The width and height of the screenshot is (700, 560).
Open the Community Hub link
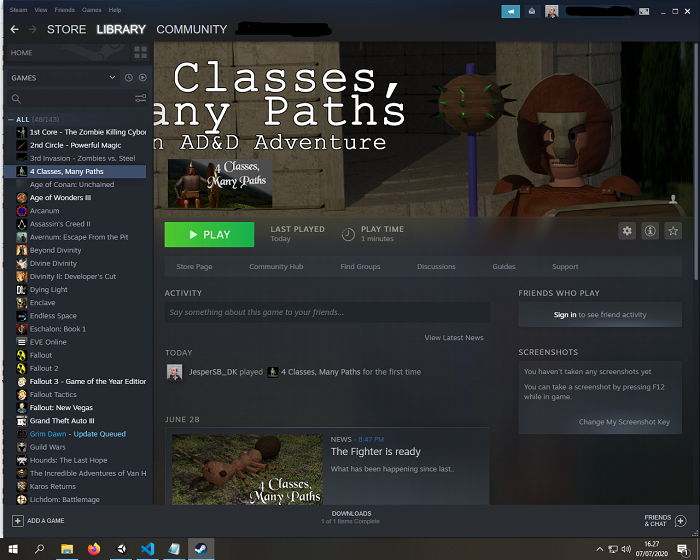tap(276, 267)
